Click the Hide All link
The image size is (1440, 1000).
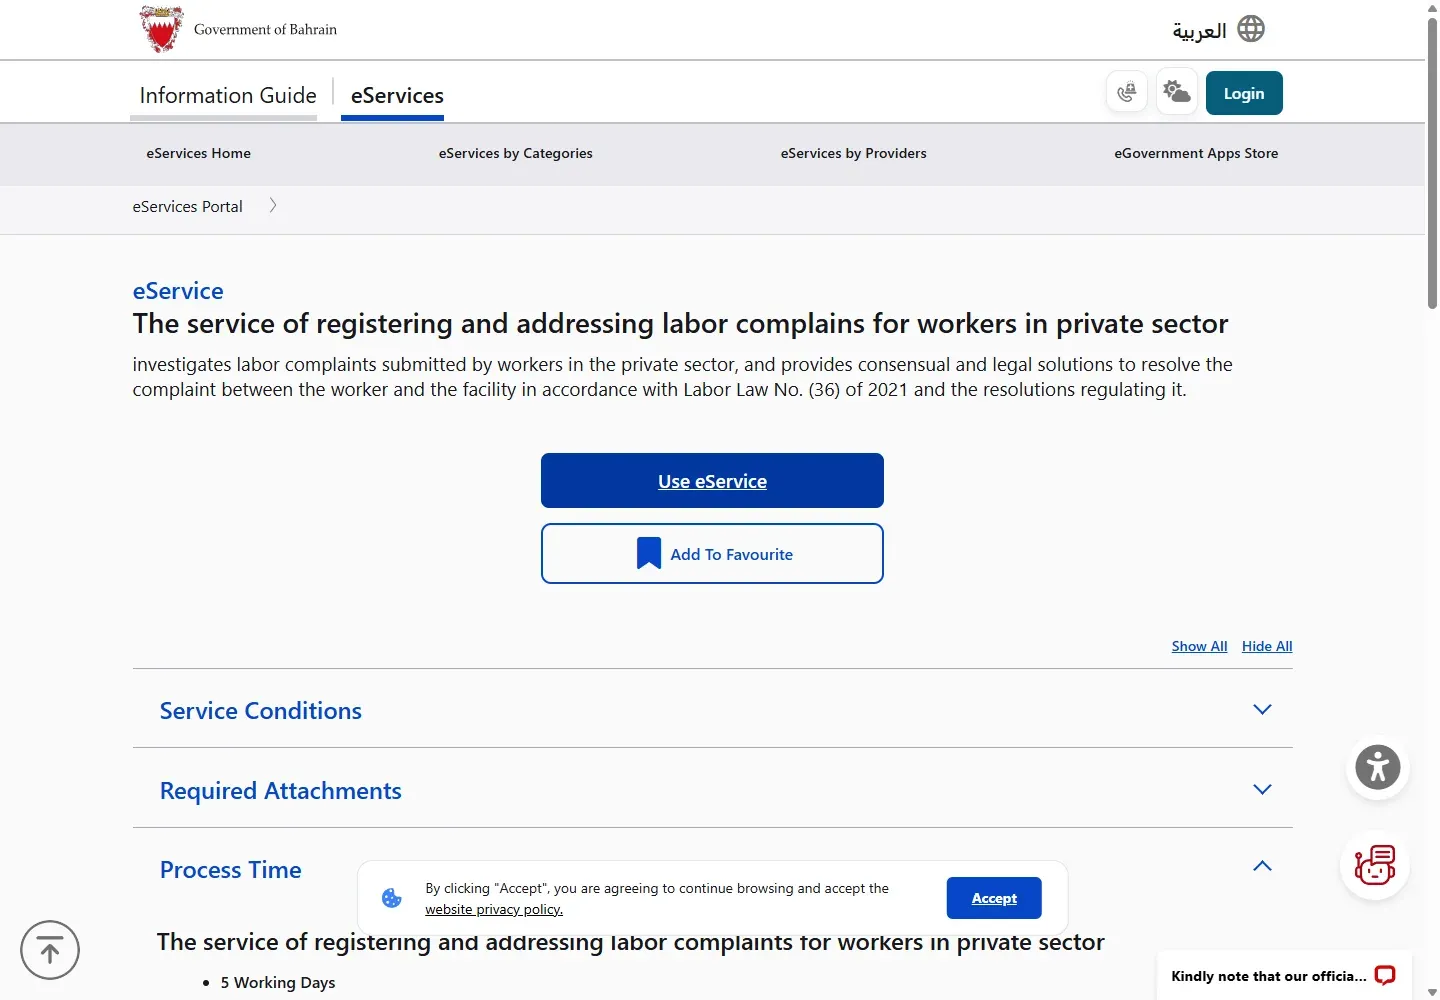(1267, 646)
